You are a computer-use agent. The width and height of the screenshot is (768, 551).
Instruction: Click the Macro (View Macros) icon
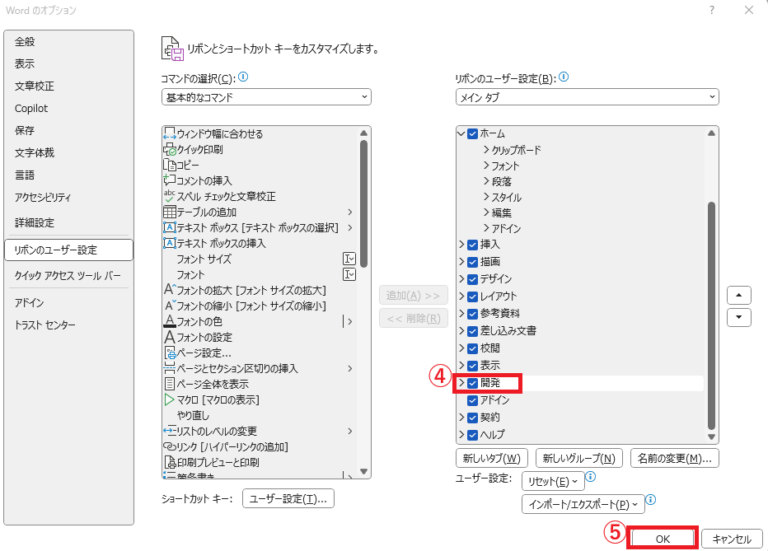169,399
